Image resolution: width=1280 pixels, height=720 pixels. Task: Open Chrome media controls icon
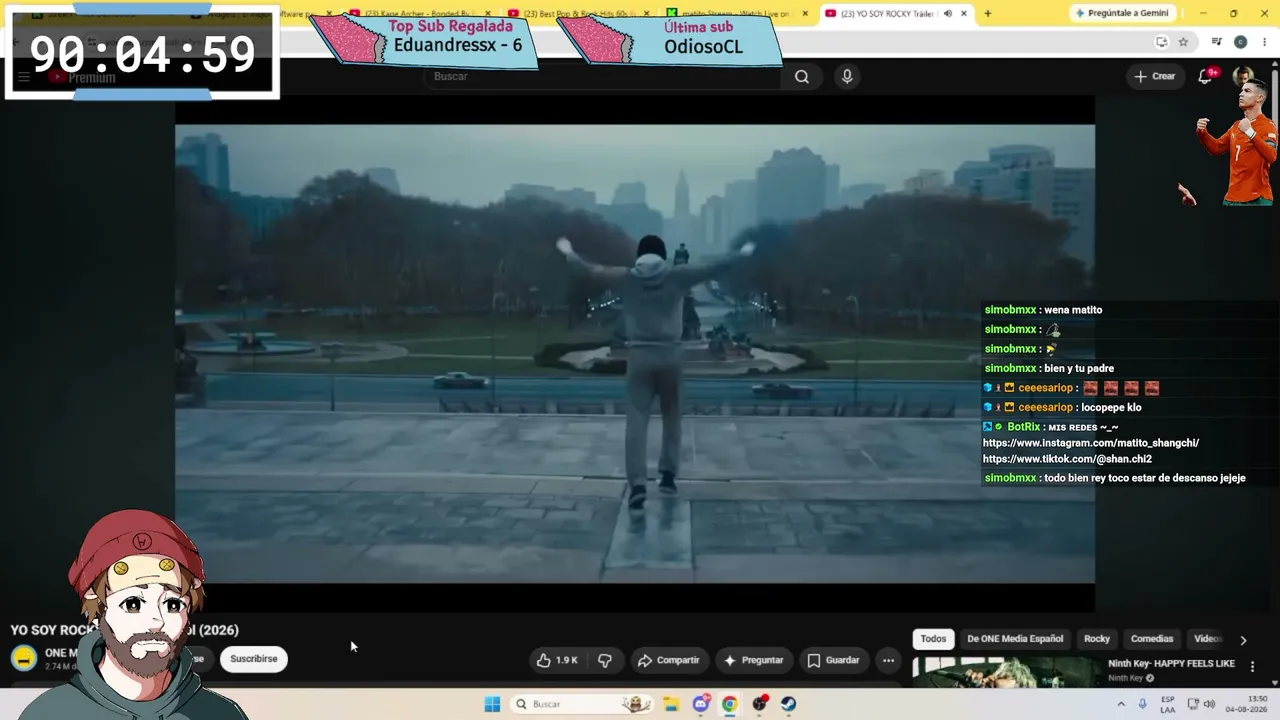[1216, 42]
